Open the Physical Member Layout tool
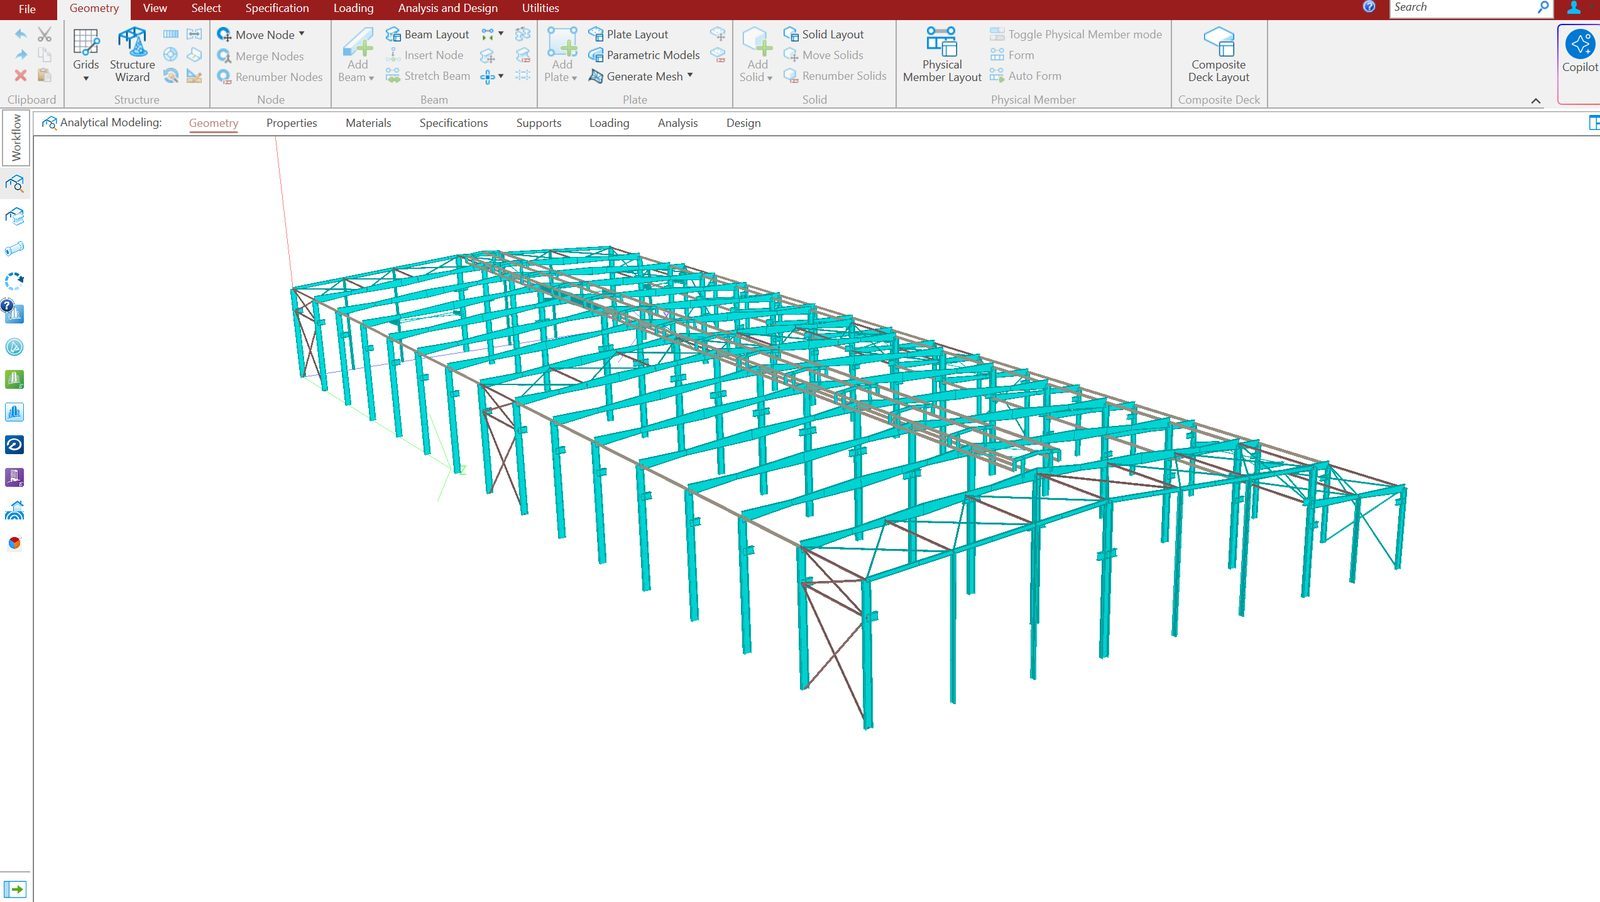Image resolution: width=1600 pixels, height=902 pixels. [x=940, y=55]
